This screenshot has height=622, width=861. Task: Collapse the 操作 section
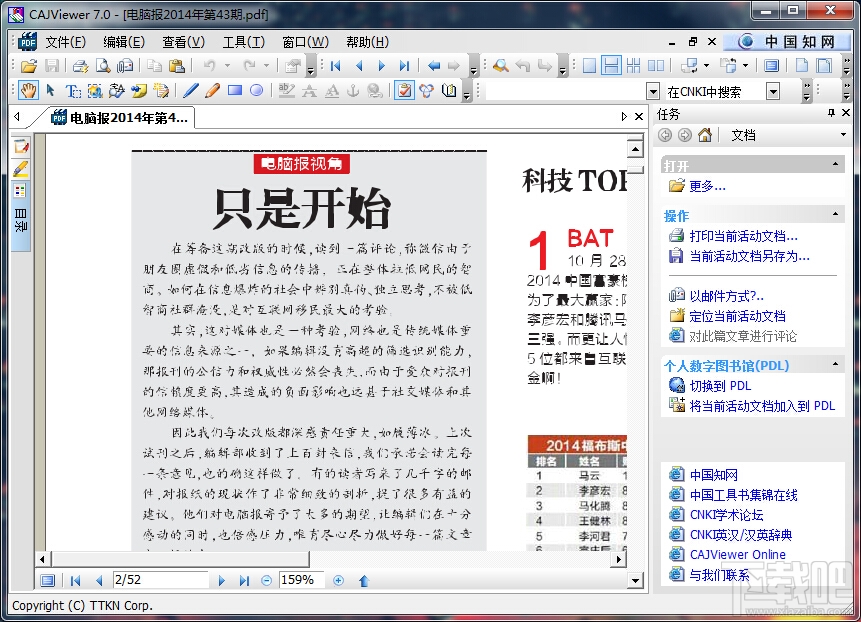pos(835,214)
